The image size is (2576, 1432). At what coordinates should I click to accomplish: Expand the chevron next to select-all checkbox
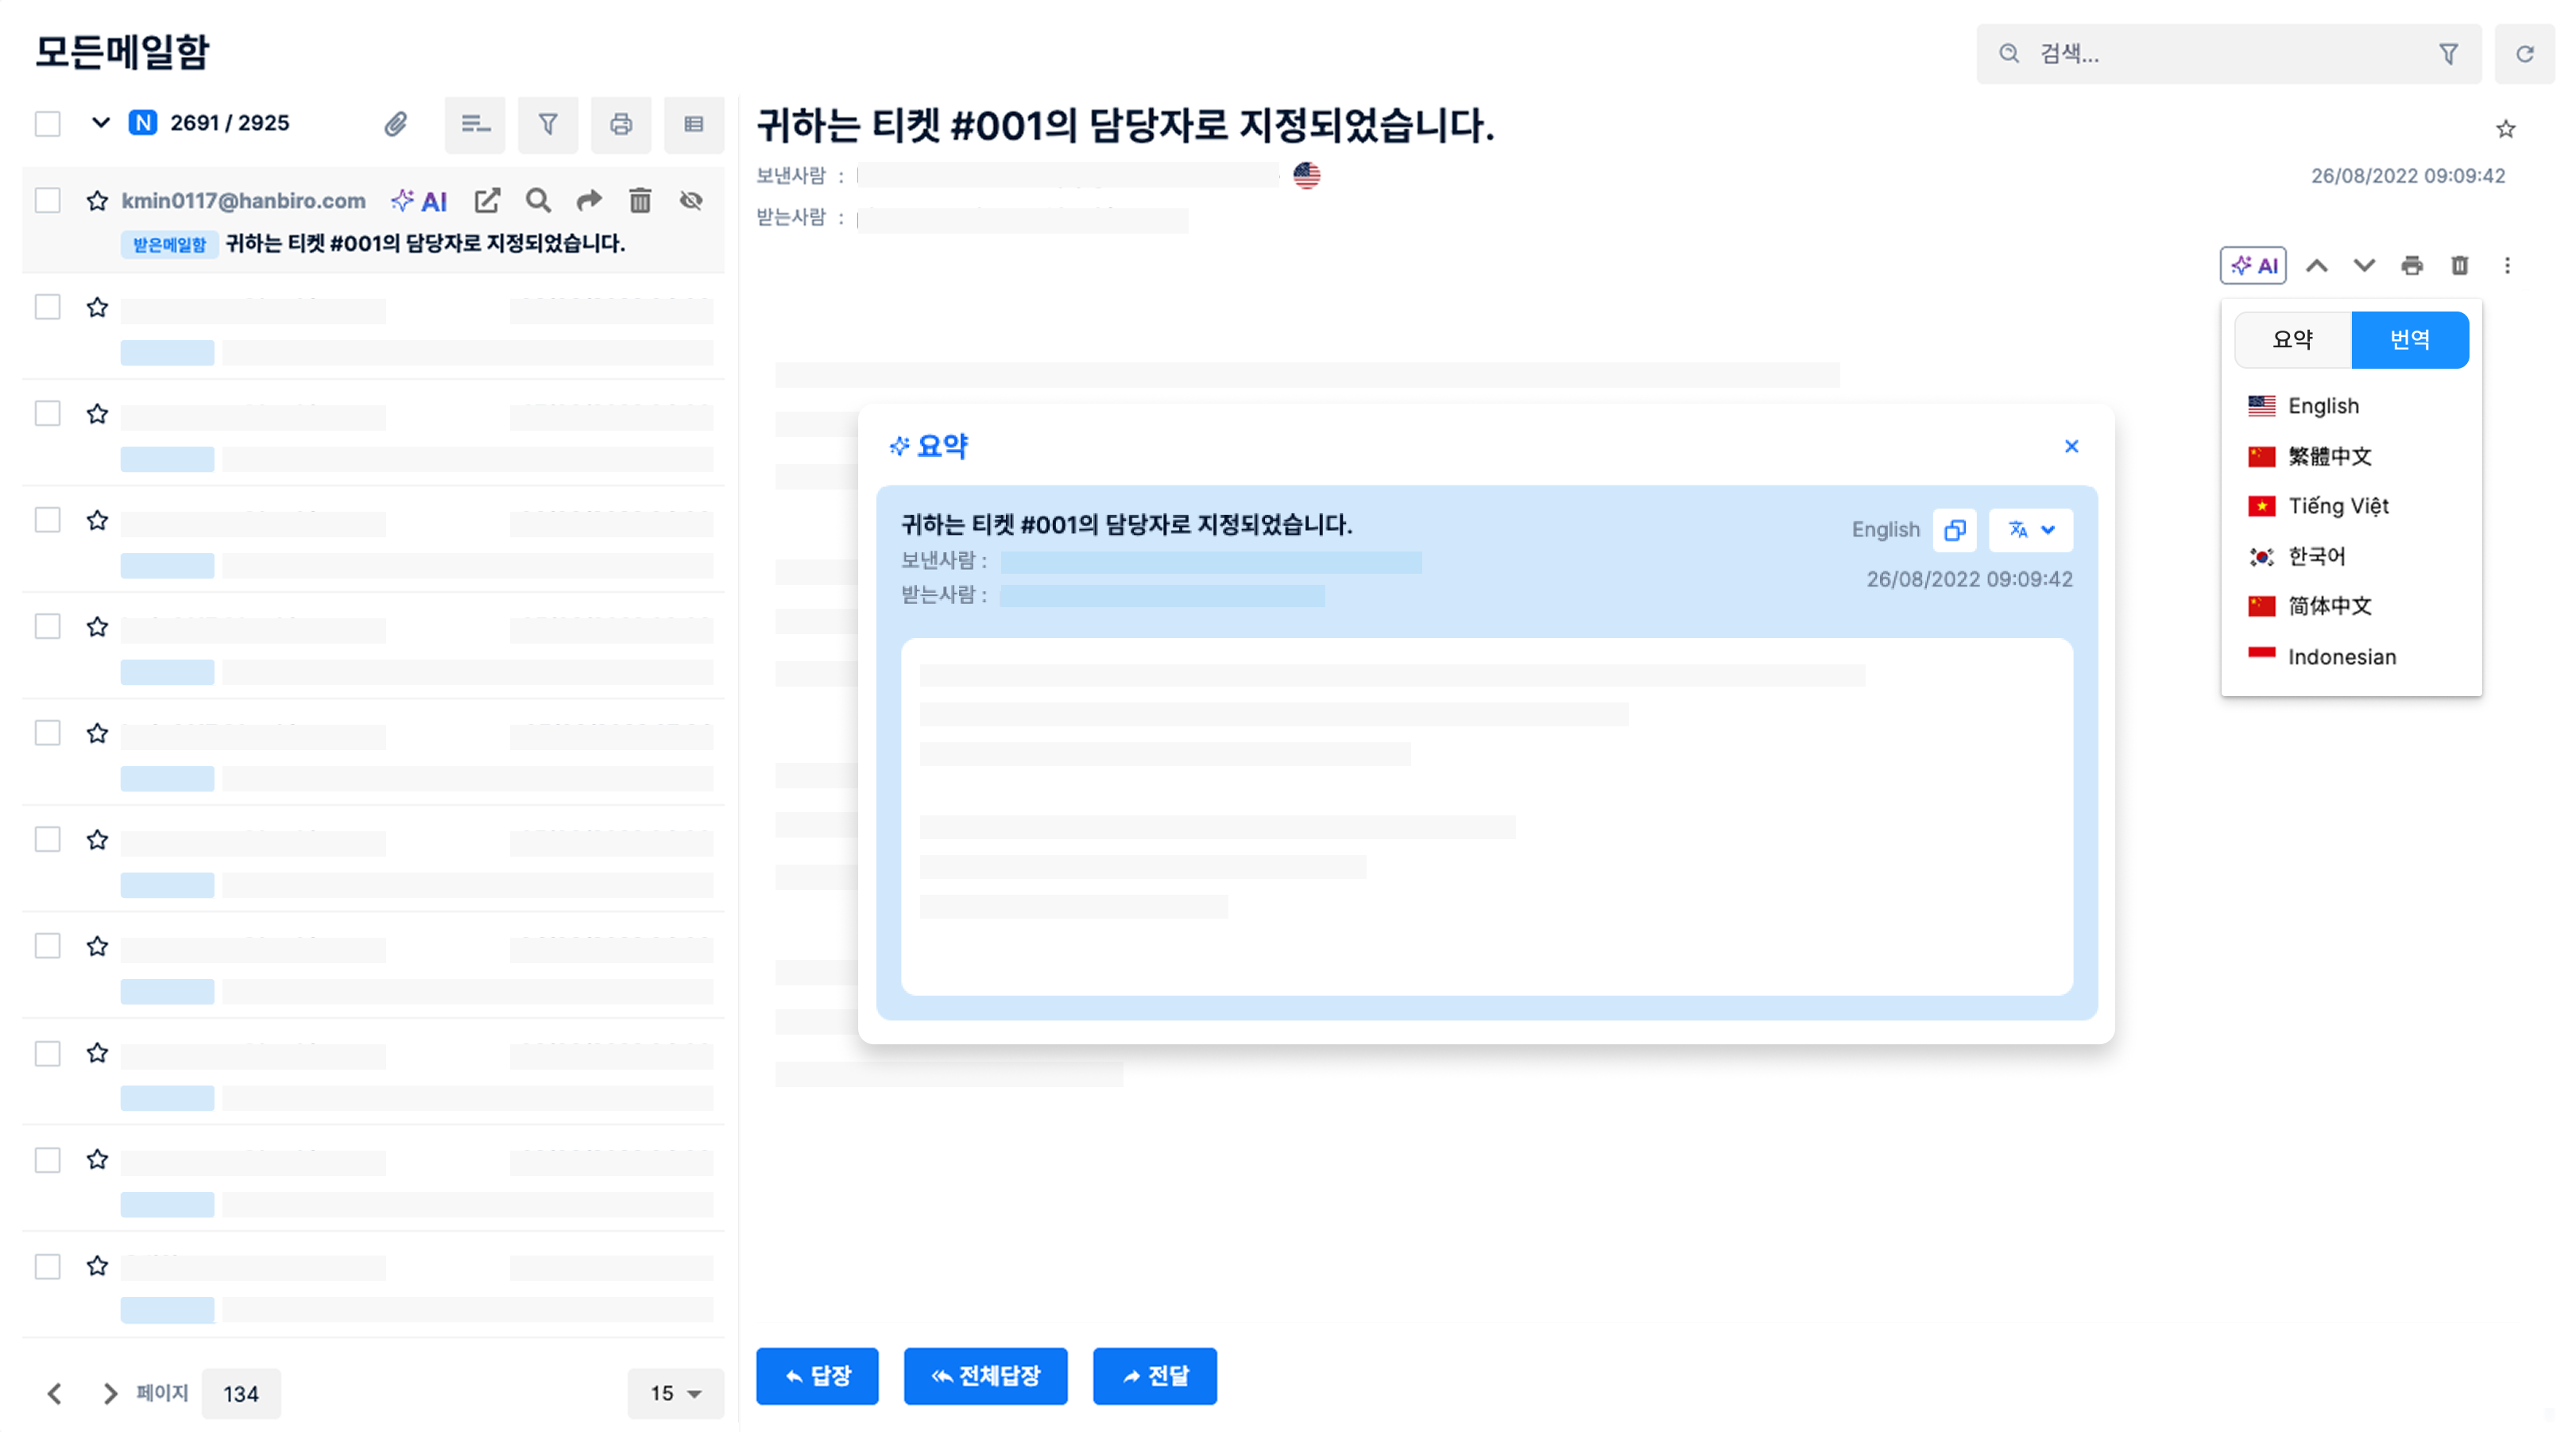coord(100,123)
